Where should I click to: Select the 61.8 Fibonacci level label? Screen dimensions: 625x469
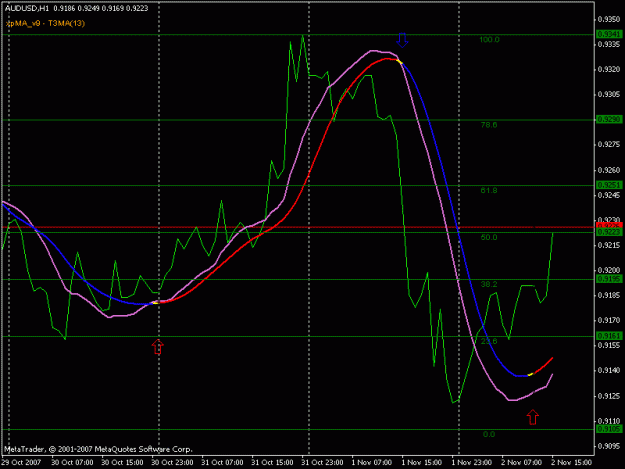(x=489, y=190)
